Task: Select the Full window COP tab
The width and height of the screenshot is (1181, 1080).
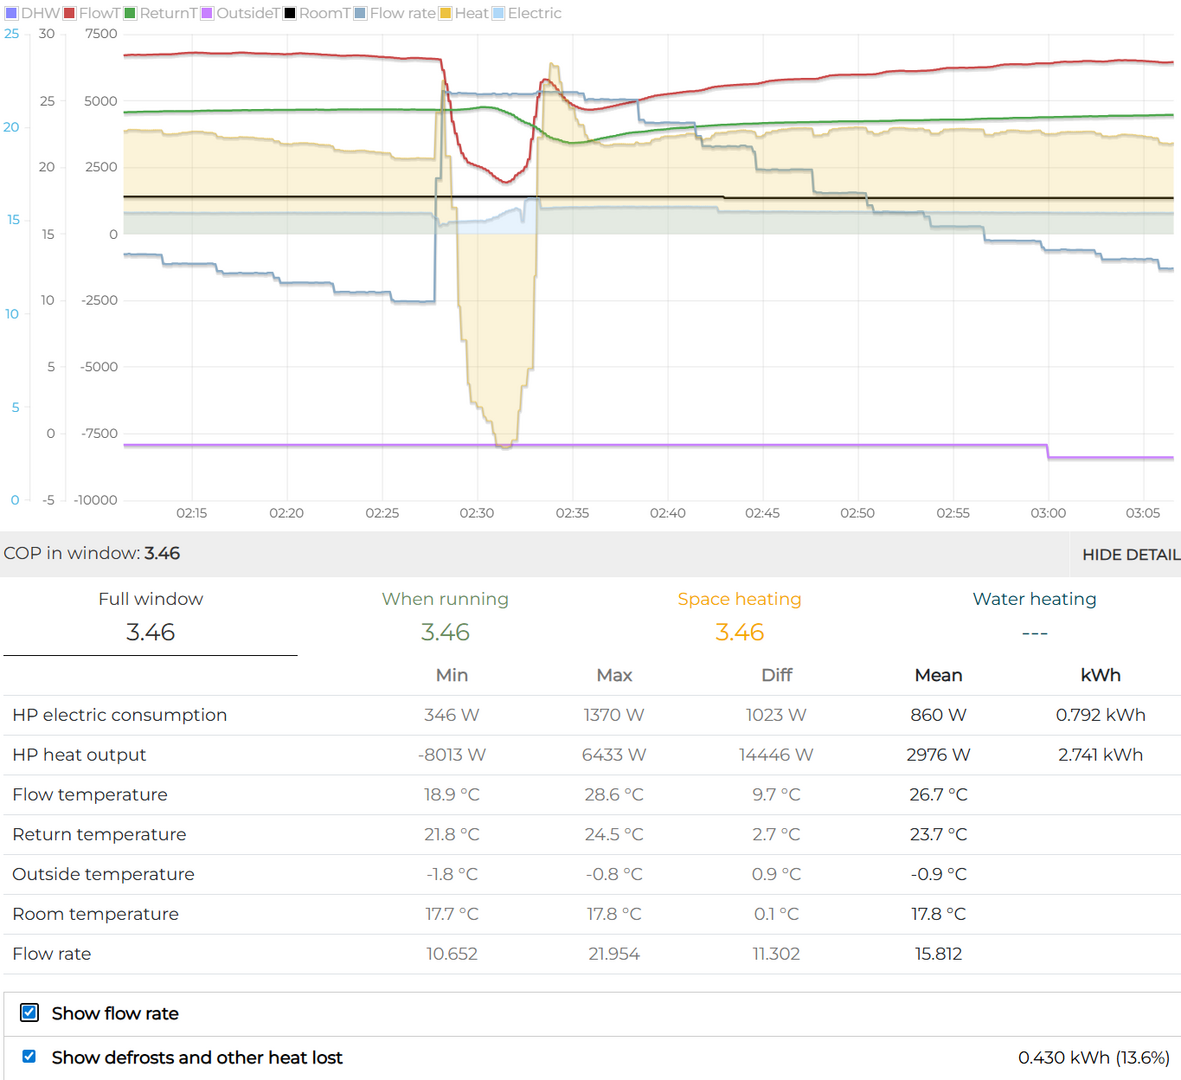Action: [x=150, y=616]
